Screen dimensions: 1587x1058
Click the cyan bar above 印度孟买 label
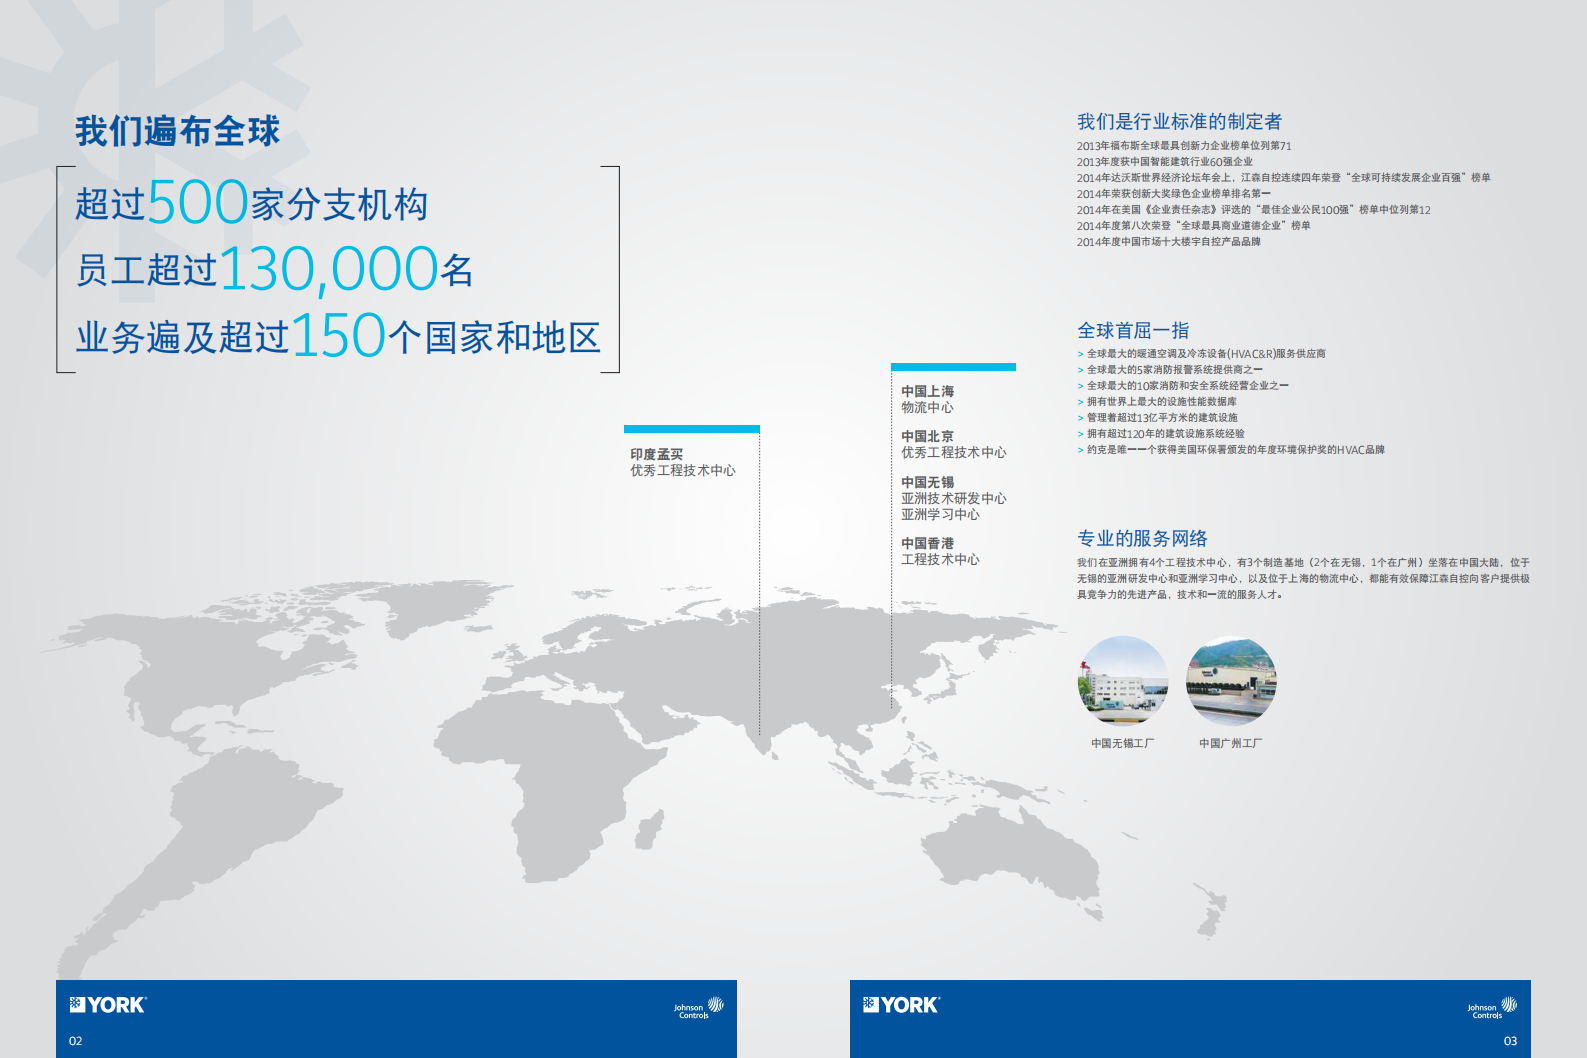tap(691, 429)
